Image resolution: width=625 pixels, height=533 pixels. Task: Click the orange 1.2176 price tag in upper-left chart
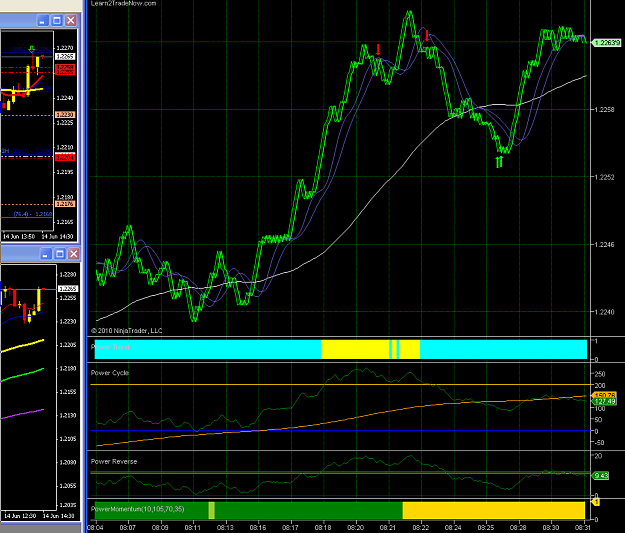65,204
